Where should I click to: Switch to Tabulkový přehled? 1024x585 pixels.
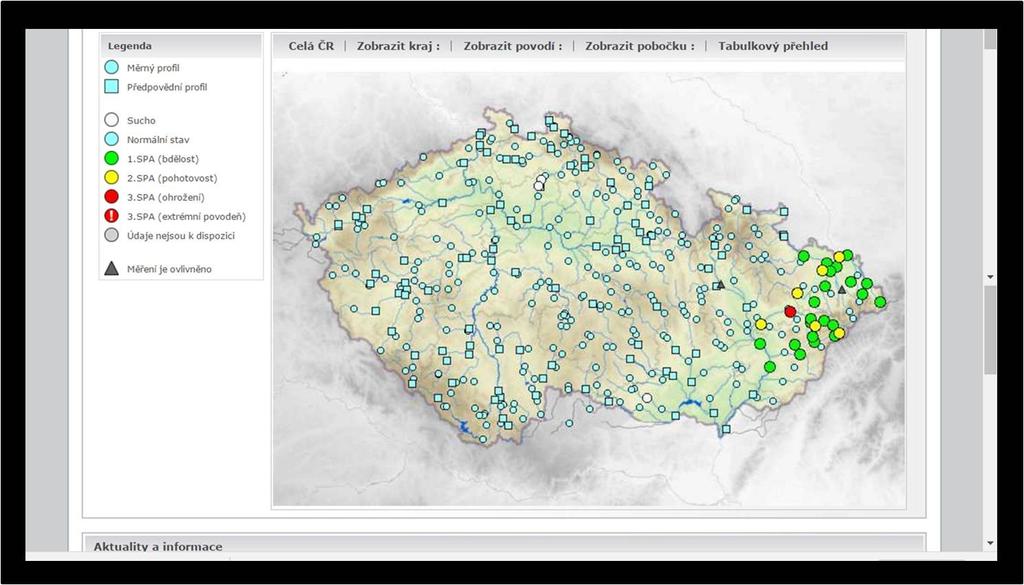(773, 46)
